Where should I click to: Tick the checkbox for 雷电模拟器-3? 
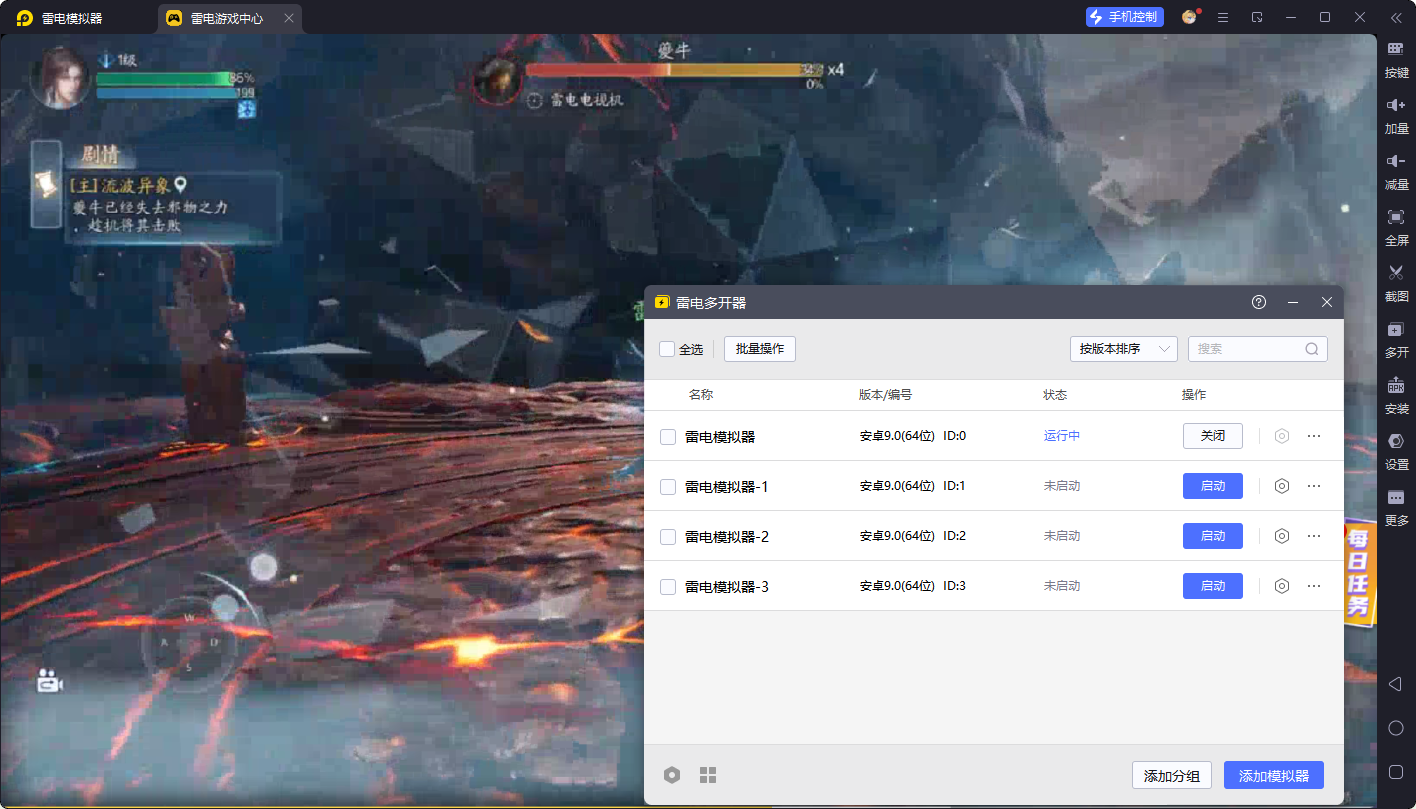coord(668,587)
